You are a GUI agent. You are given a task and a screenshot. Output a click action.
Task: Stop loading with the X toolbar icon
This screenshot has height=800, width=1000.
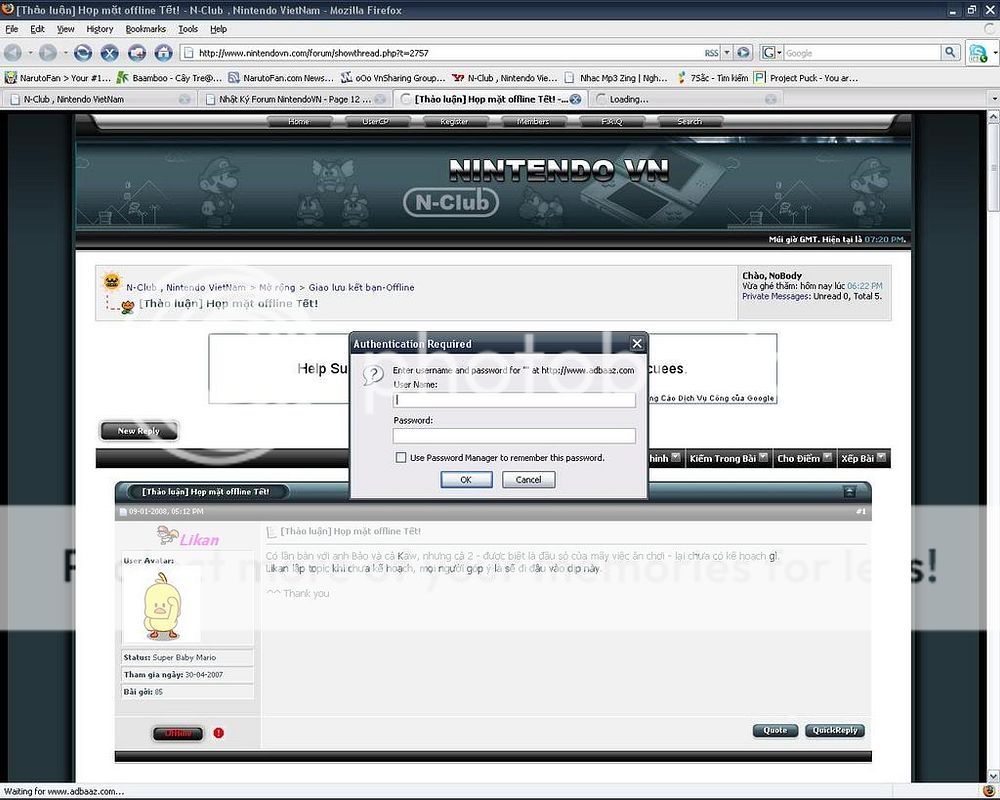click(110, 53)
